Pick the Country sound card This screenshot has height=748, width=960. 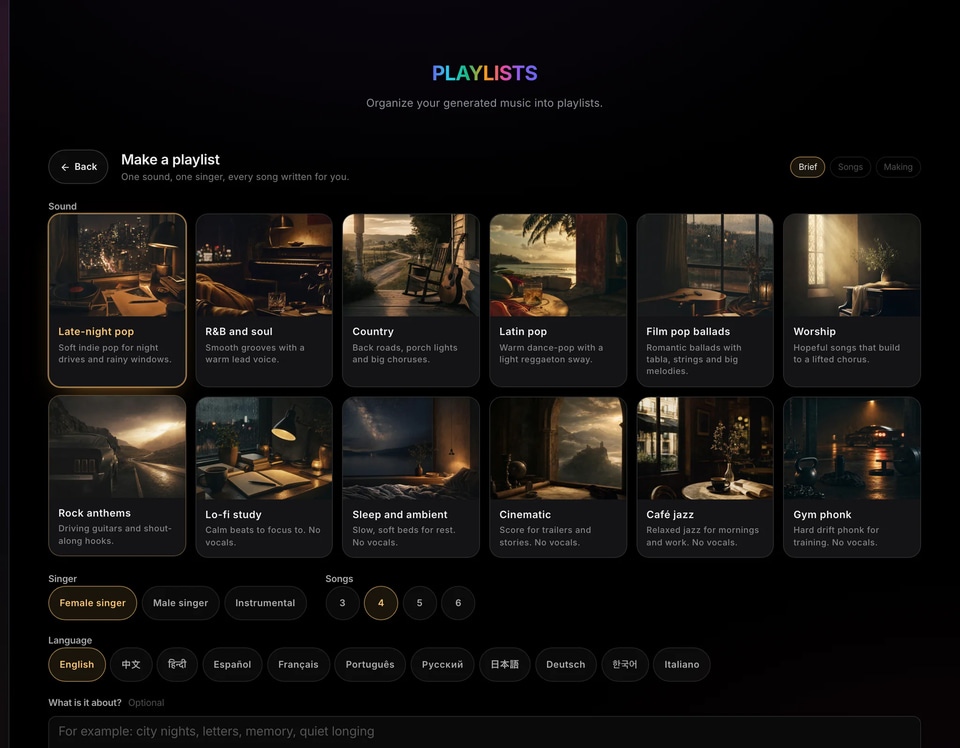(411, 300)
